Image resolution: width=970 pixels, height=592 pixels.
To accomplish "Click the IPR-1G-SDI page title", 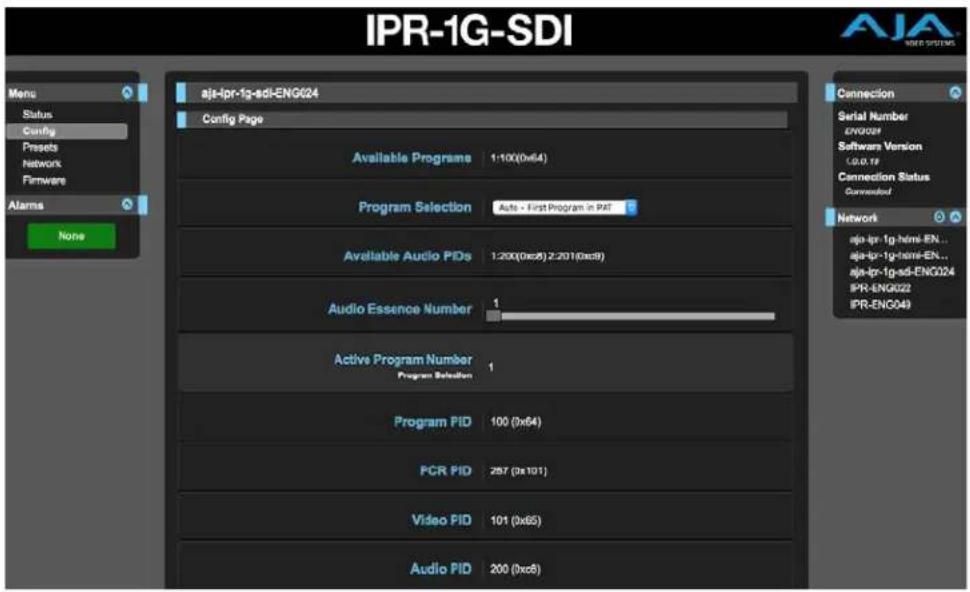I will (x=469, y=30).
